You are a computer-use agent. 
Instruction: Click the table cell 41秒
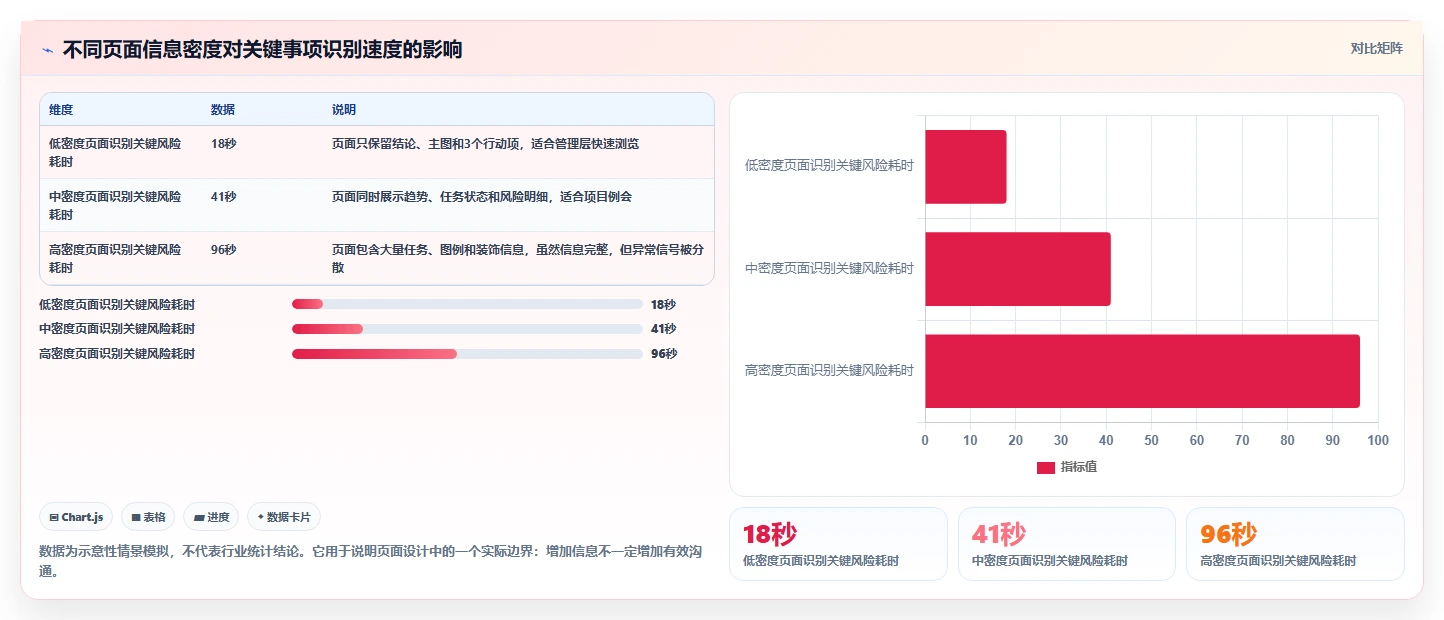pos(224,197)
